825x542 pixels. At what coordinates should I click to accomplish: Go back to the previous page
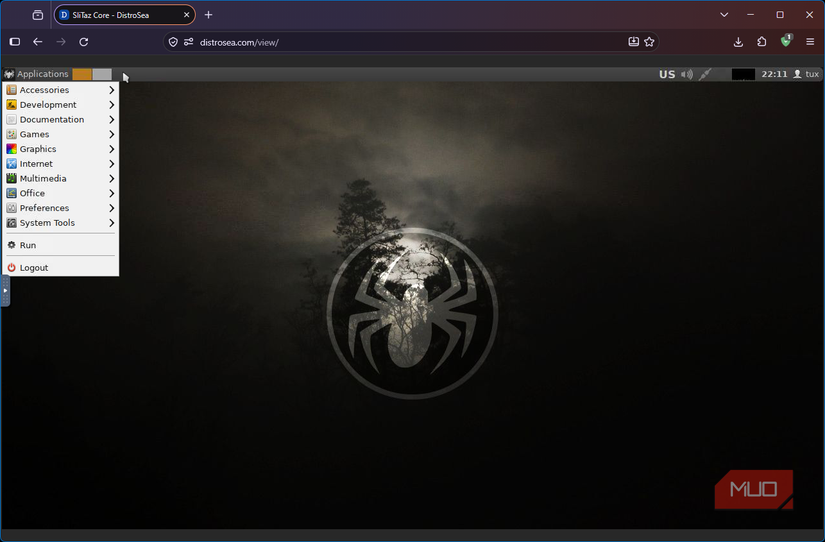click(37, 42)
